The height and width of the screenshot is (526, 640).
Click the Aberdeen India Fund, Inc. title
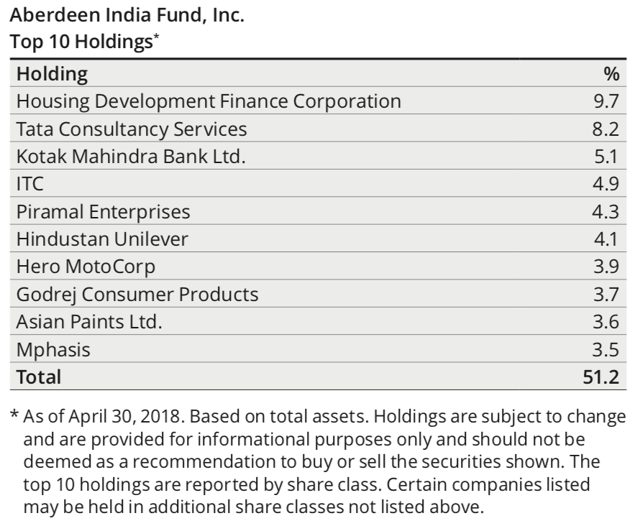pyautogui.click(x=127, y=15)
